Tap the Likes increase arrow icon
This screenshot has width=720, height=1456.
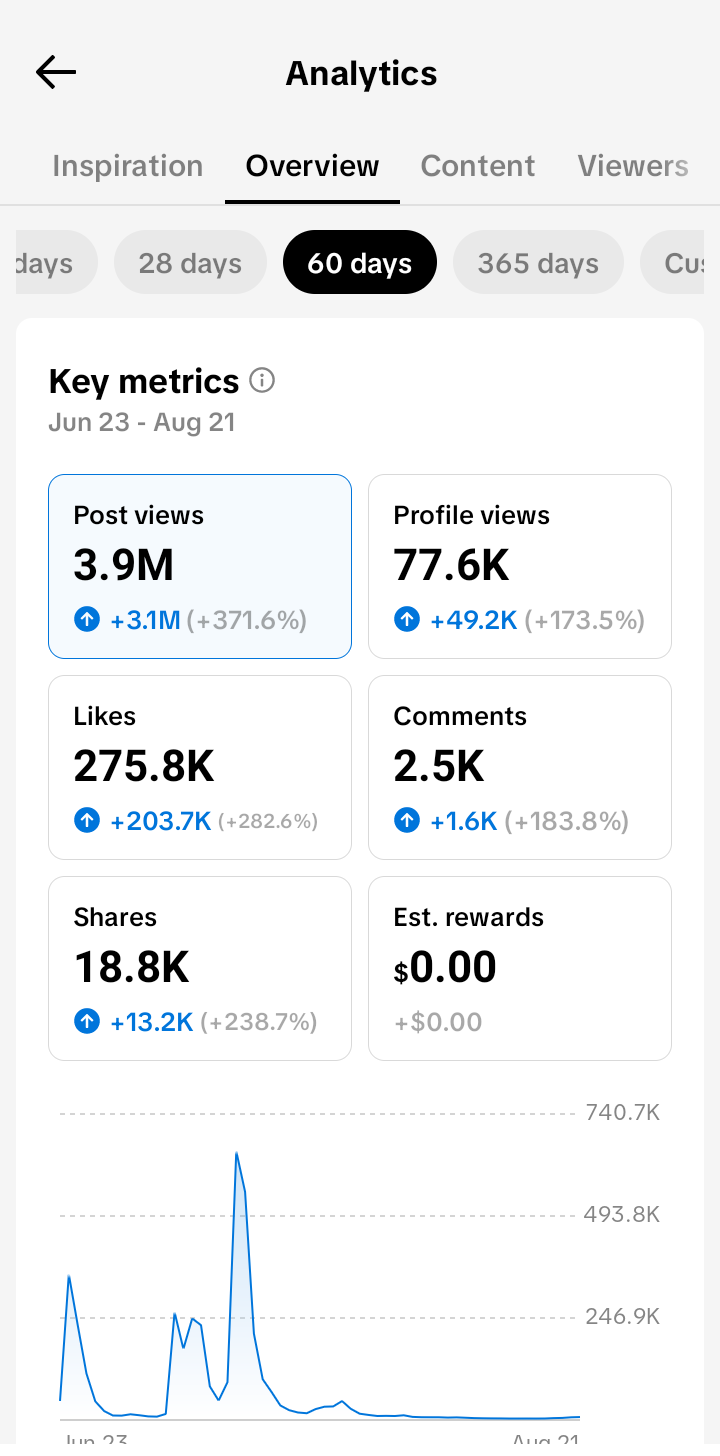(87, 821)
